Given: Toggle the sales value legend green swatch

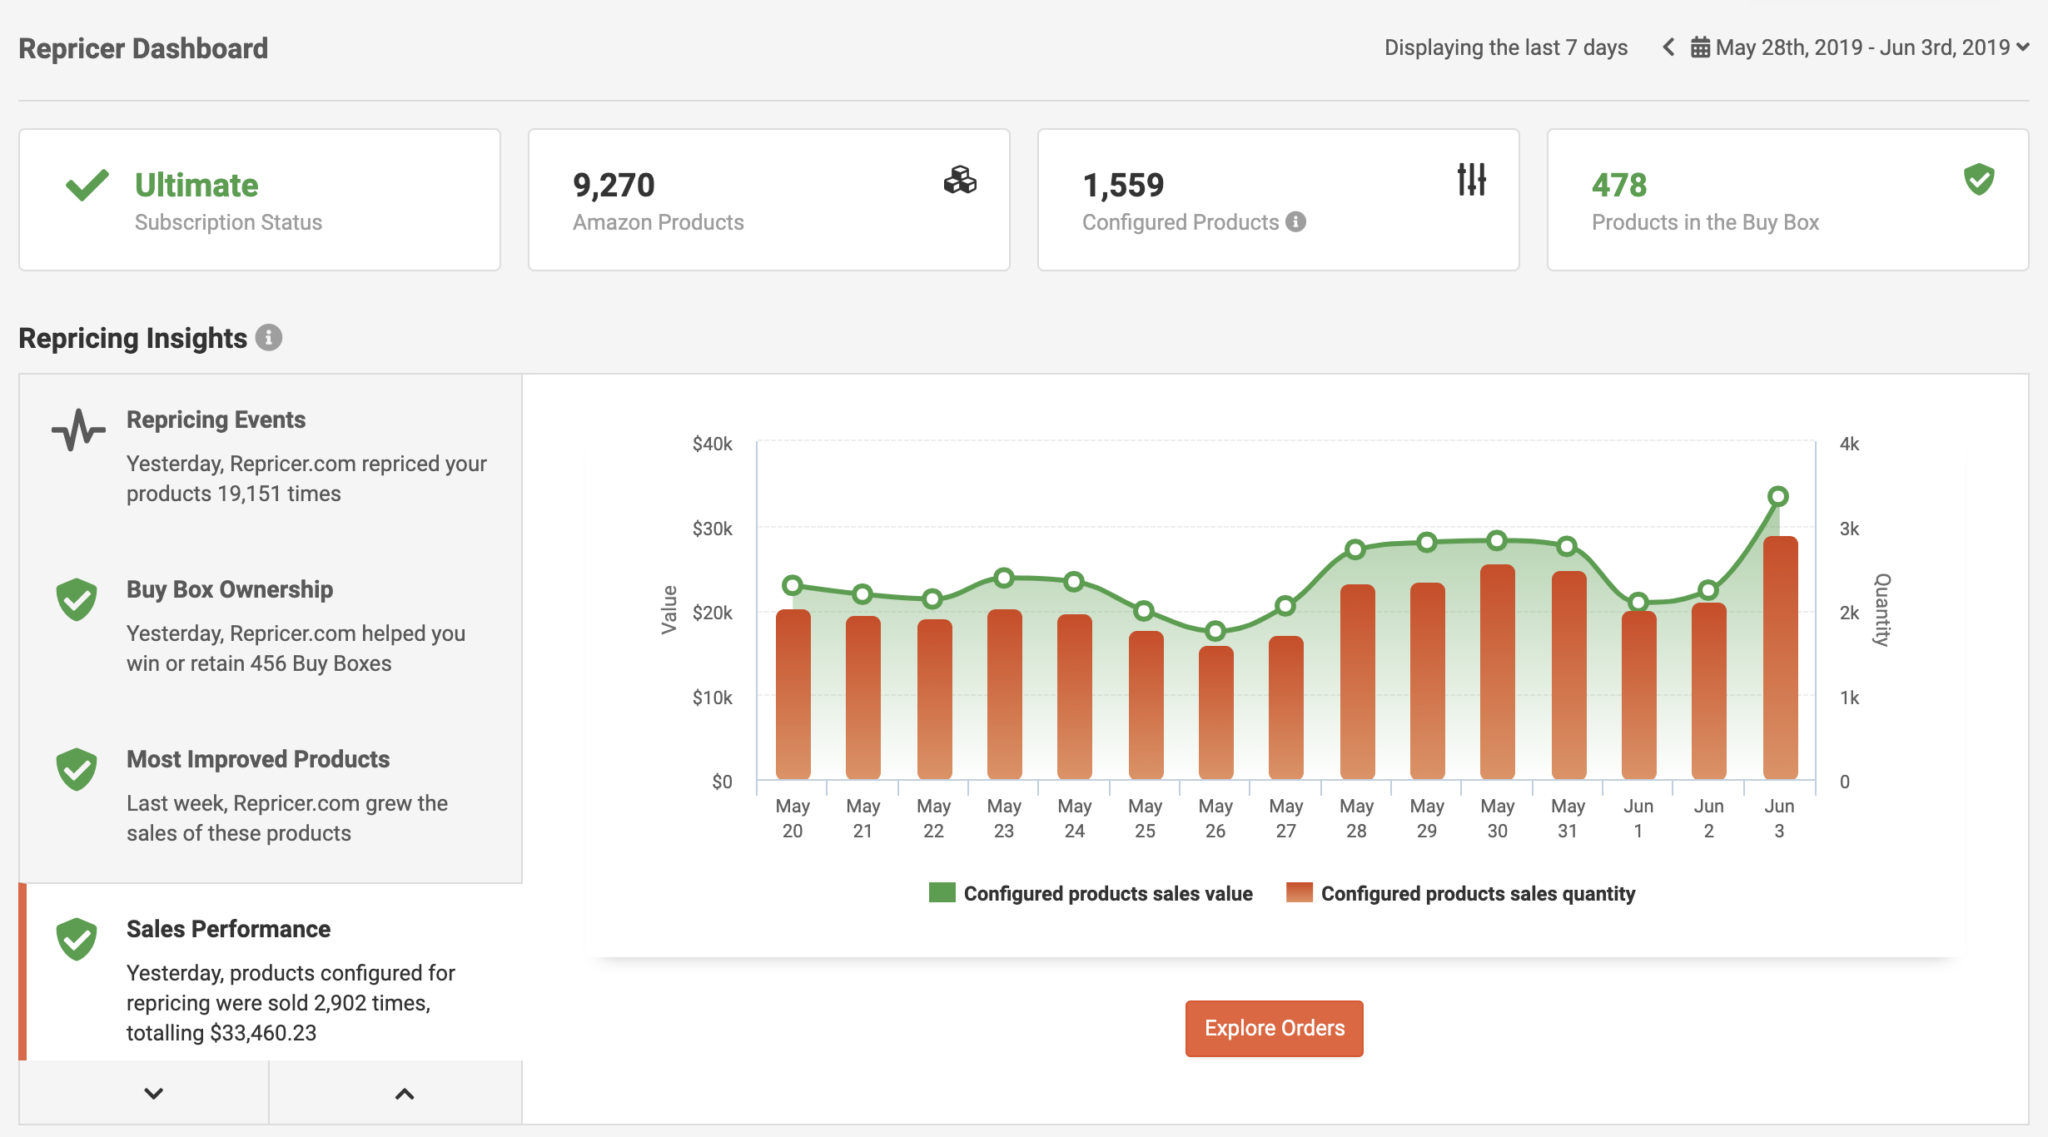Looking at the screenshot, I should (942, 893).
